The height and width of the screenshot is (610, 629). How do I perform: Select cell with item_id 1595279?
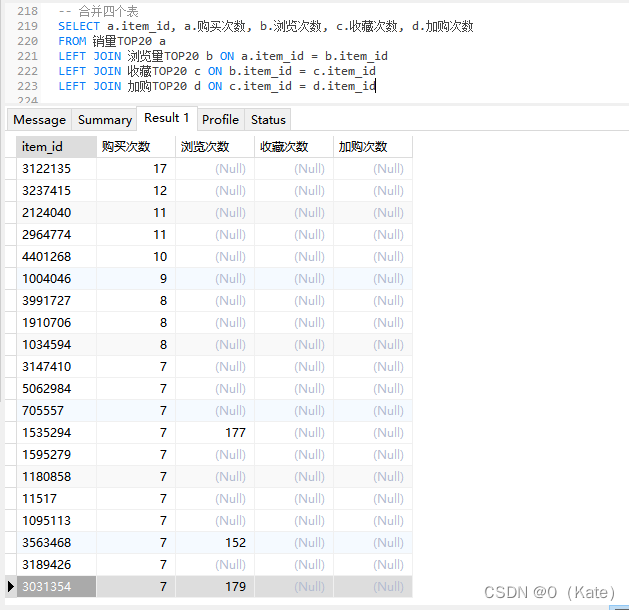click(x=56, y=455)
